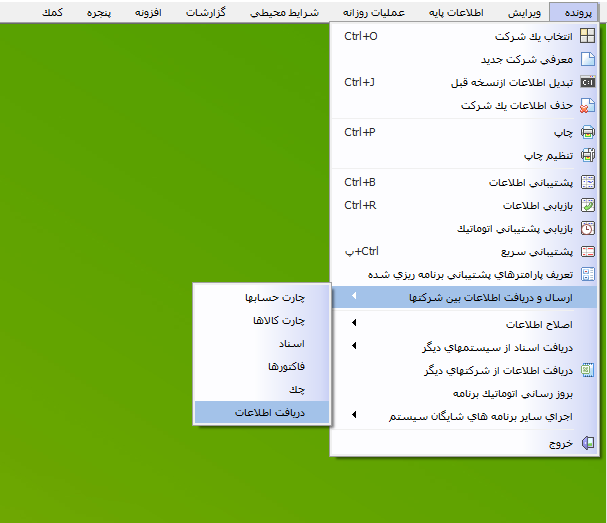The height and width of the screenshot is (523, 607).
Task: Open the گزارشات menu in the menu bar
Action: 206,12
